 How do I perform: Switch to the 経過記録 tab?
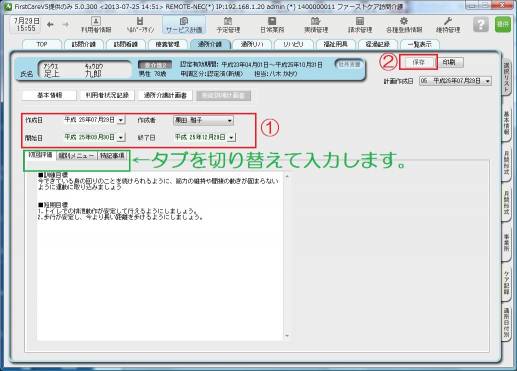point(378,44)
